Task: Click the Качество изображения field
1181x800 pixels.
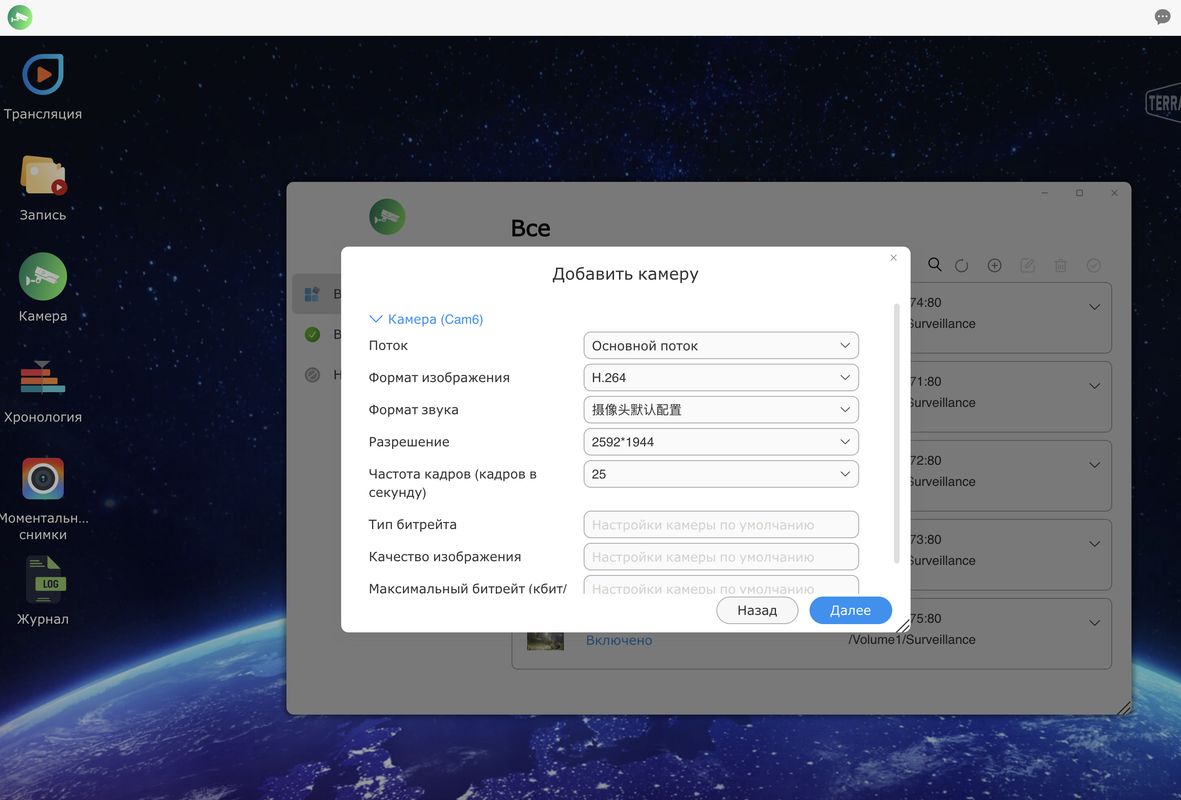Action: 721,557
